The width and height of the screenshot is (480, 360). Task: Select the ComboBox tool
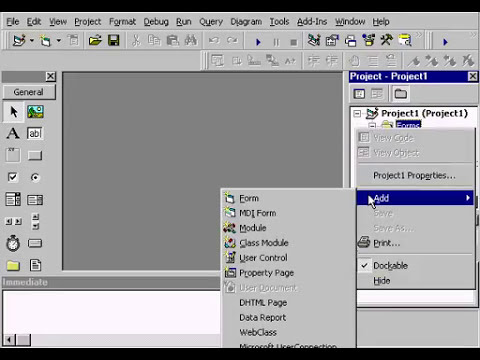[x=13, y=199]
